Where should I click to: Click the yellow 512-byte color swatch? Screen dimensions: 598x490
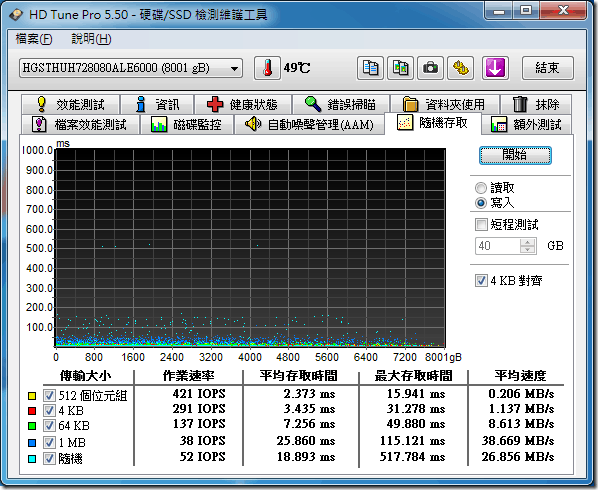point(32,396)
